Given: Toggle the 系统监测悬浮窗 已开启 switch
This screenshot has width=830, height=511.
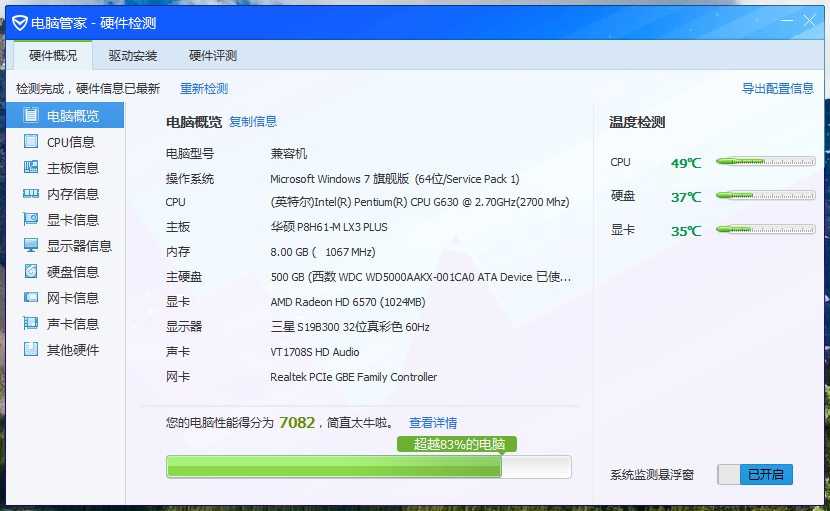Looking at the screenshot, I should 755,474.
